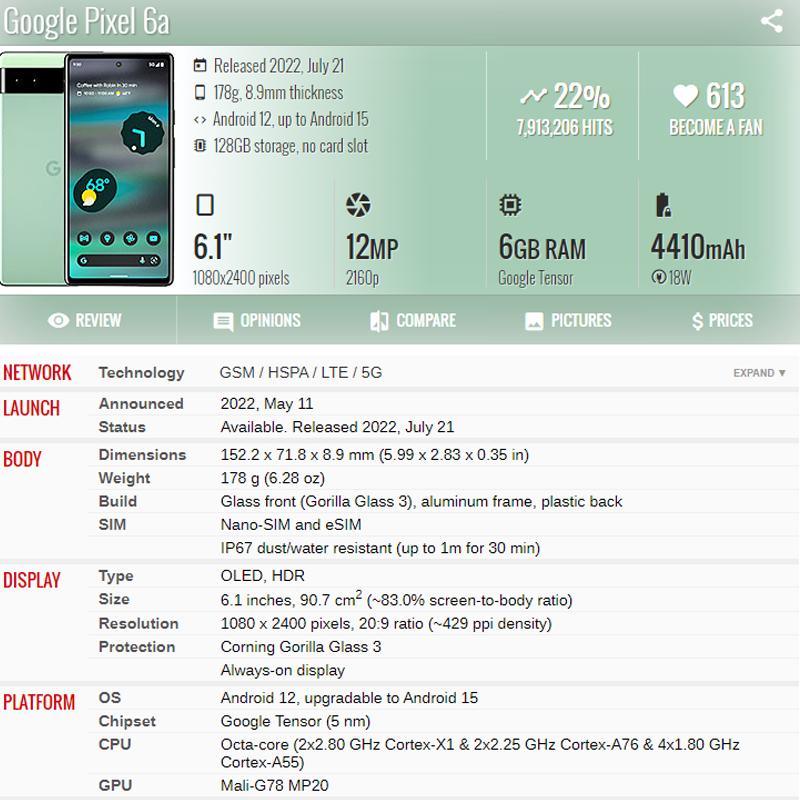Click the Technology label link
Image resolution: width=800 pixels, height=800 pixels.
[141, 372]
